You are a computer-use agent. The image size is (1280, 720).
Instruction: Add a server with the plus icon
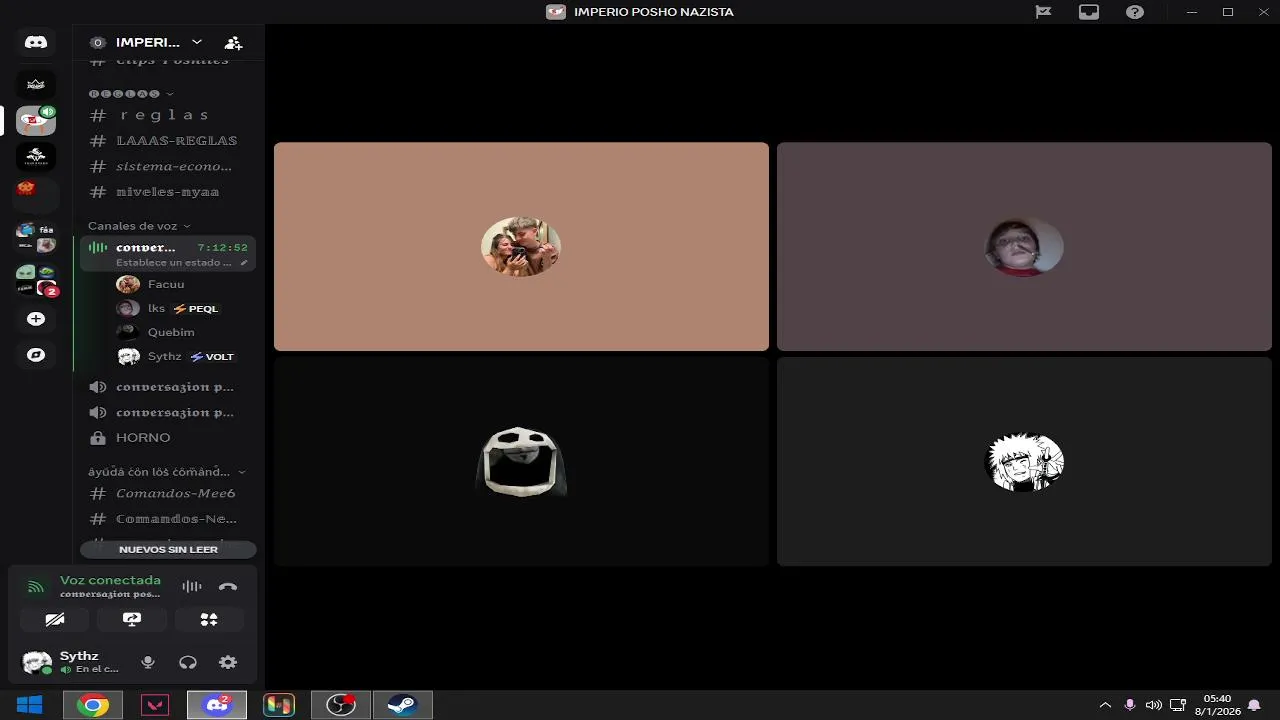(36, 319)
